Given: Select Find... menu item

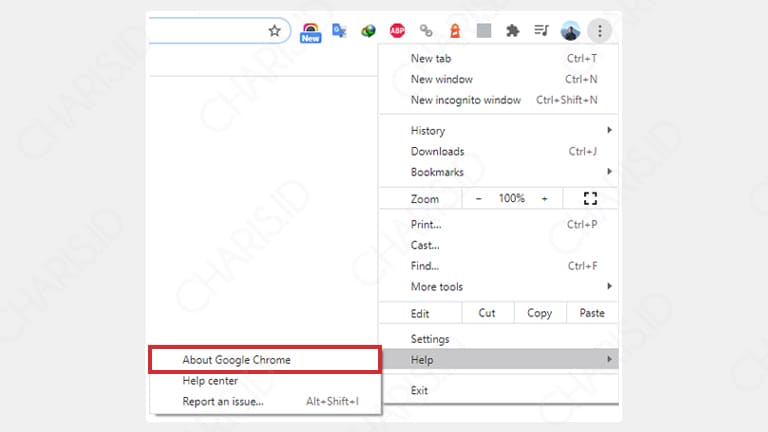Looking at the screenshot, I should 499,266.
